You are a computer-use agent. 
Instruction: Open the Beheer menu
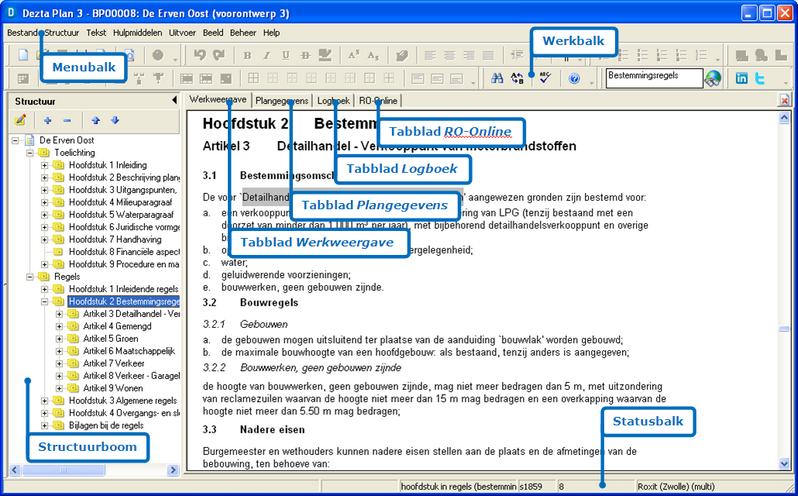(243, 33)
